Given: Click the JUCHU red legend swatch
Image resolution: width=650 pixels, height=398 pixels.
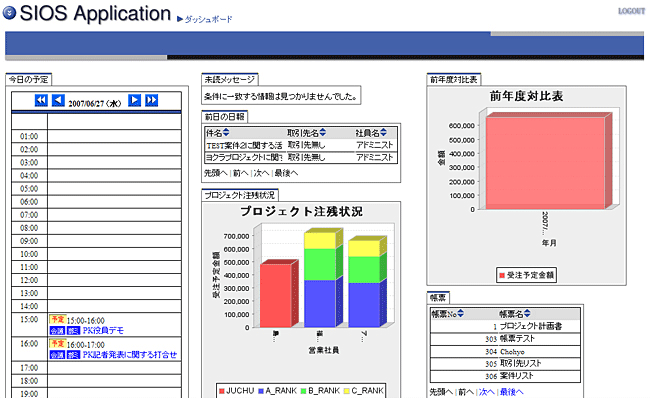Looking at the screenshot, I should tap(221, 391).
